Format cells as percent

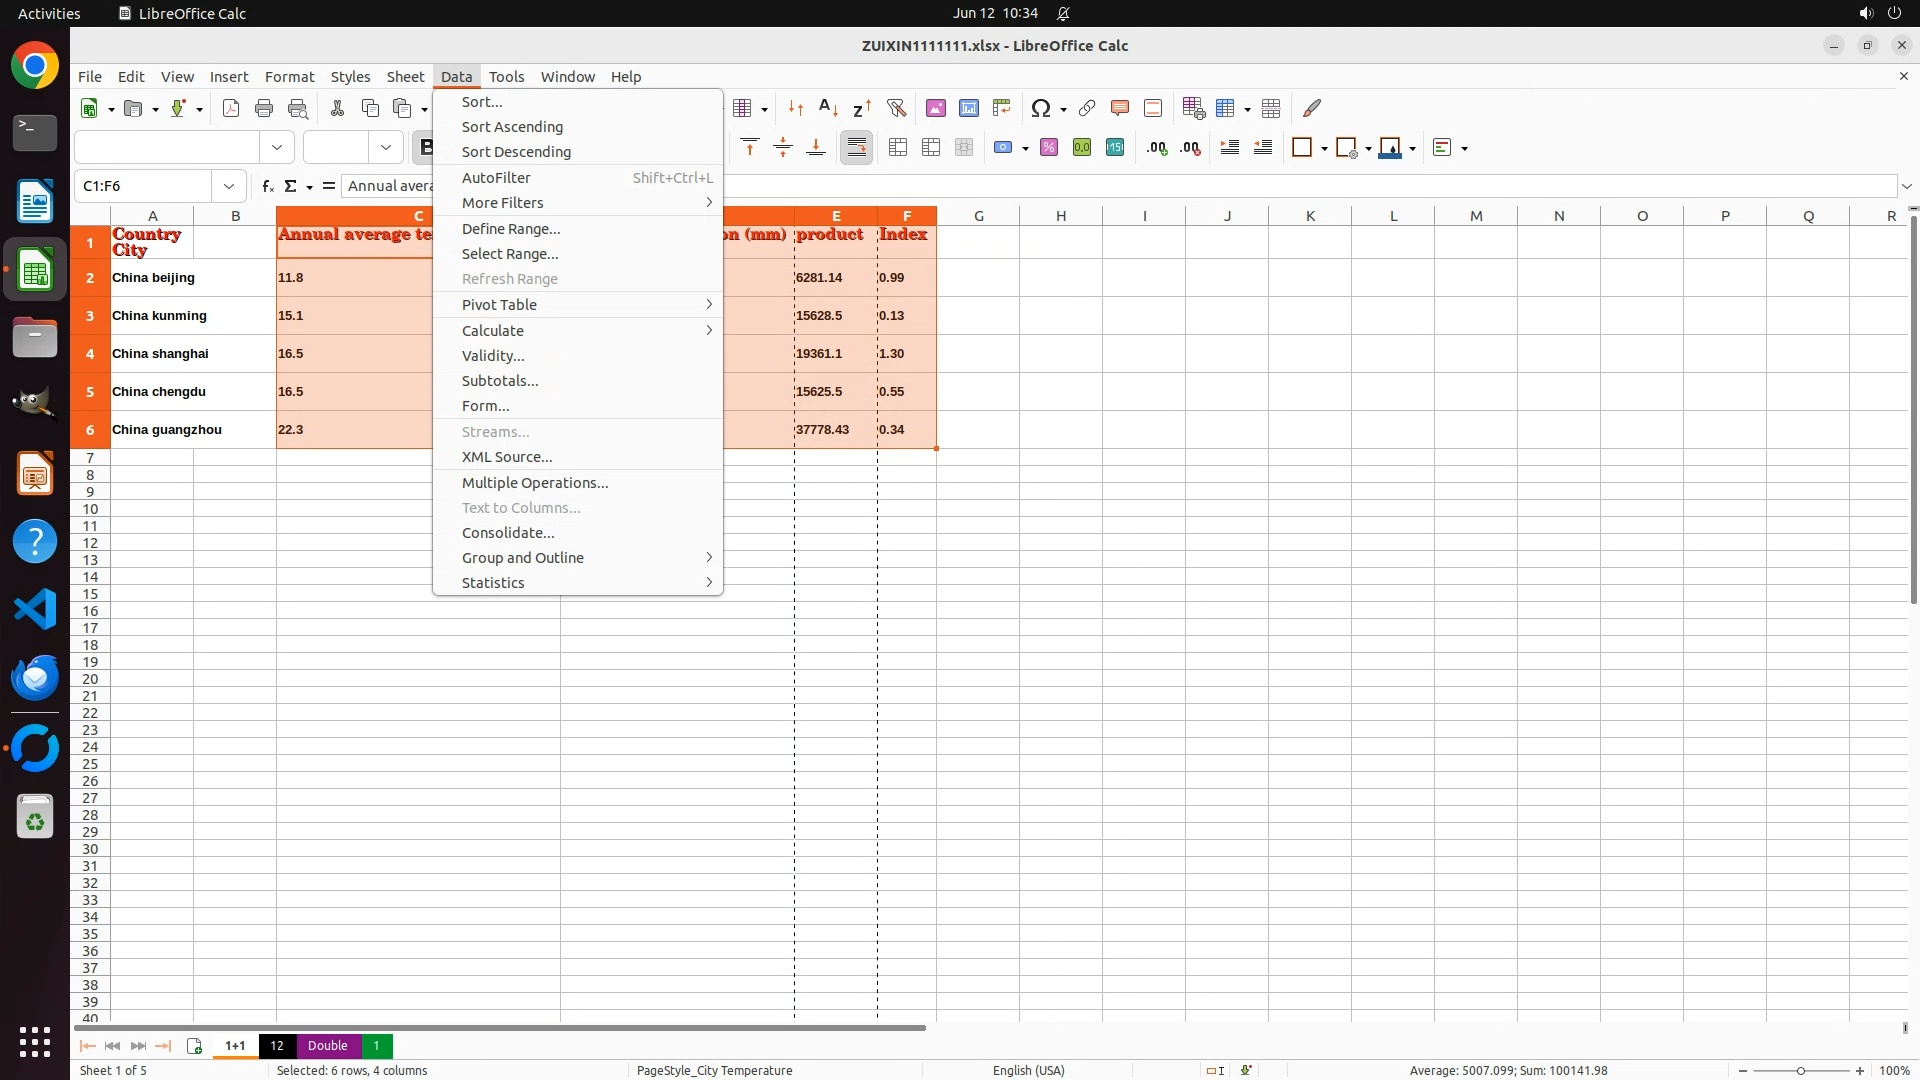coord(1049,148)
